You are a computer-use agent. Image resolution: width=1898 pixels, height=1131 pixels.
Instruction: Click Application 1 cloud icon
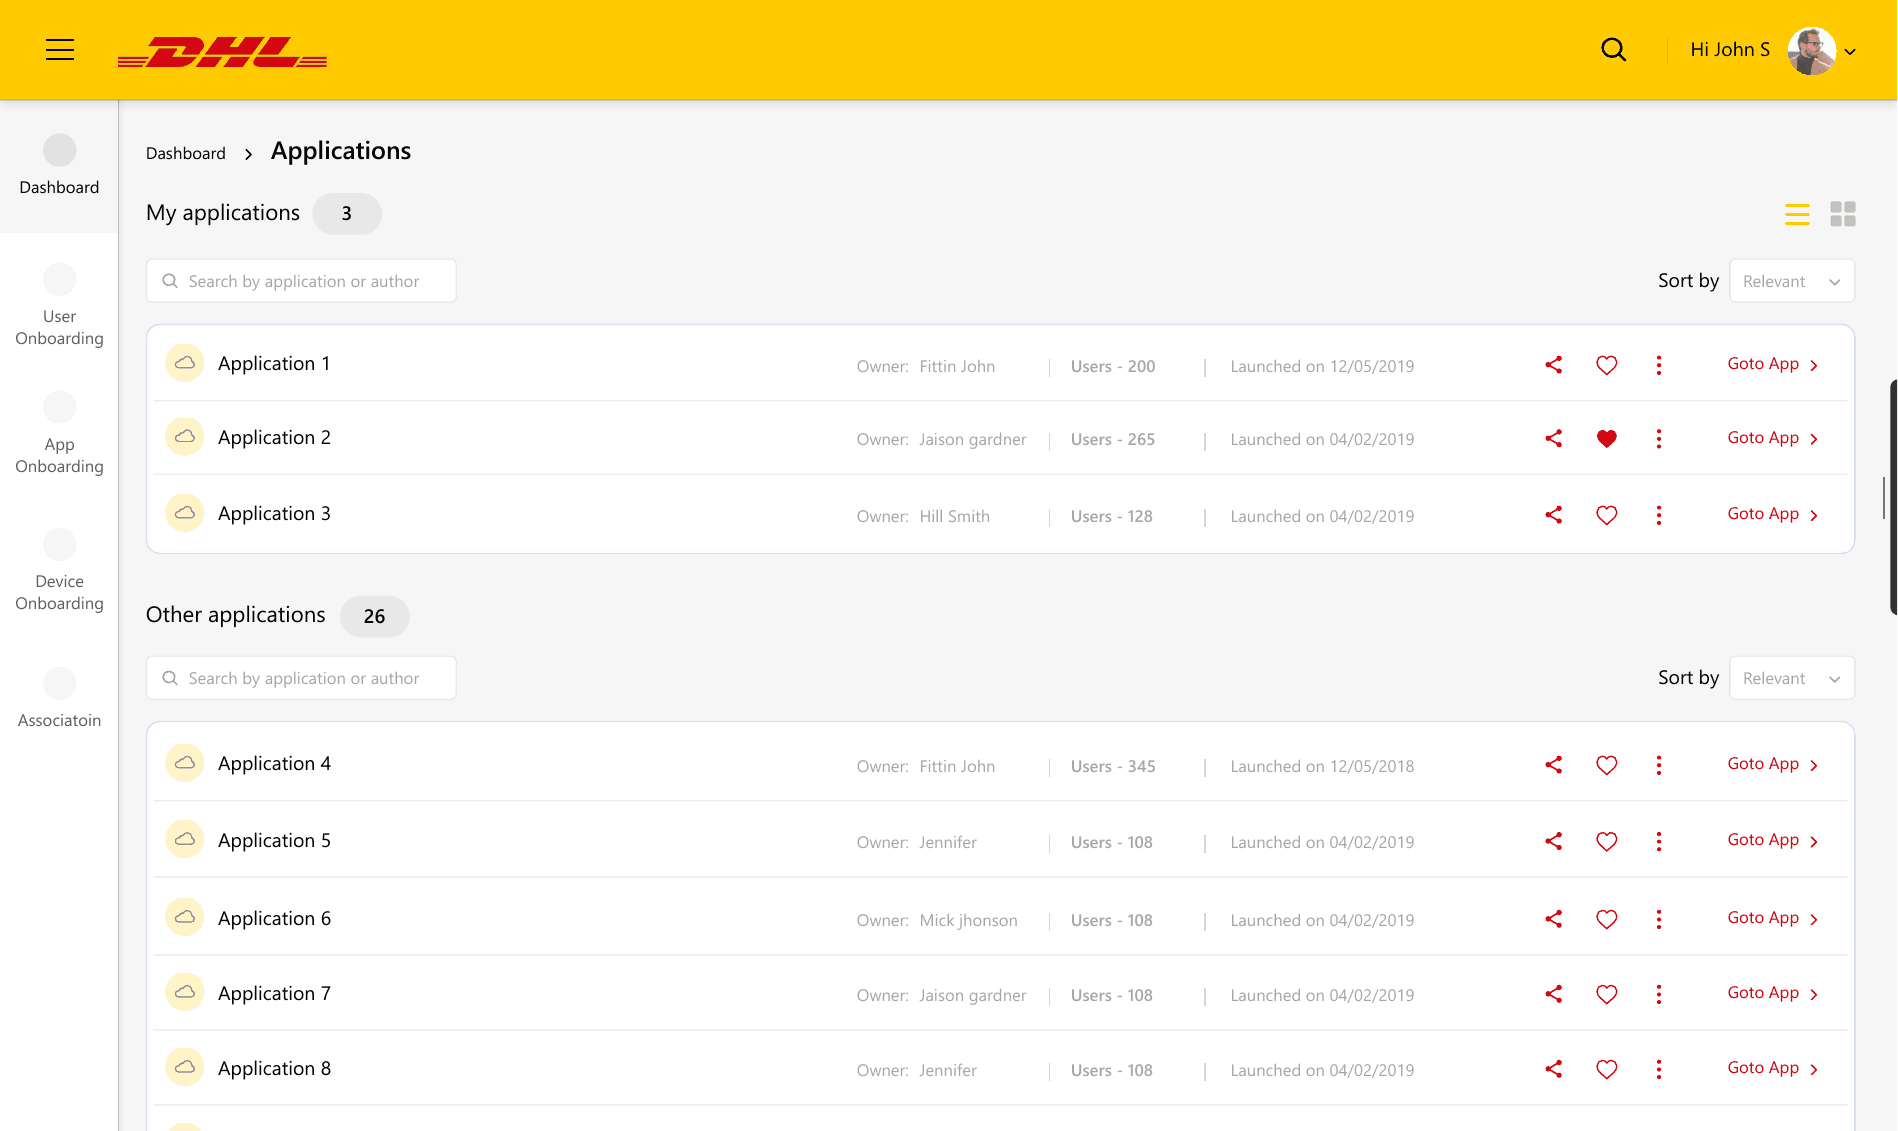tap(184, 363)
